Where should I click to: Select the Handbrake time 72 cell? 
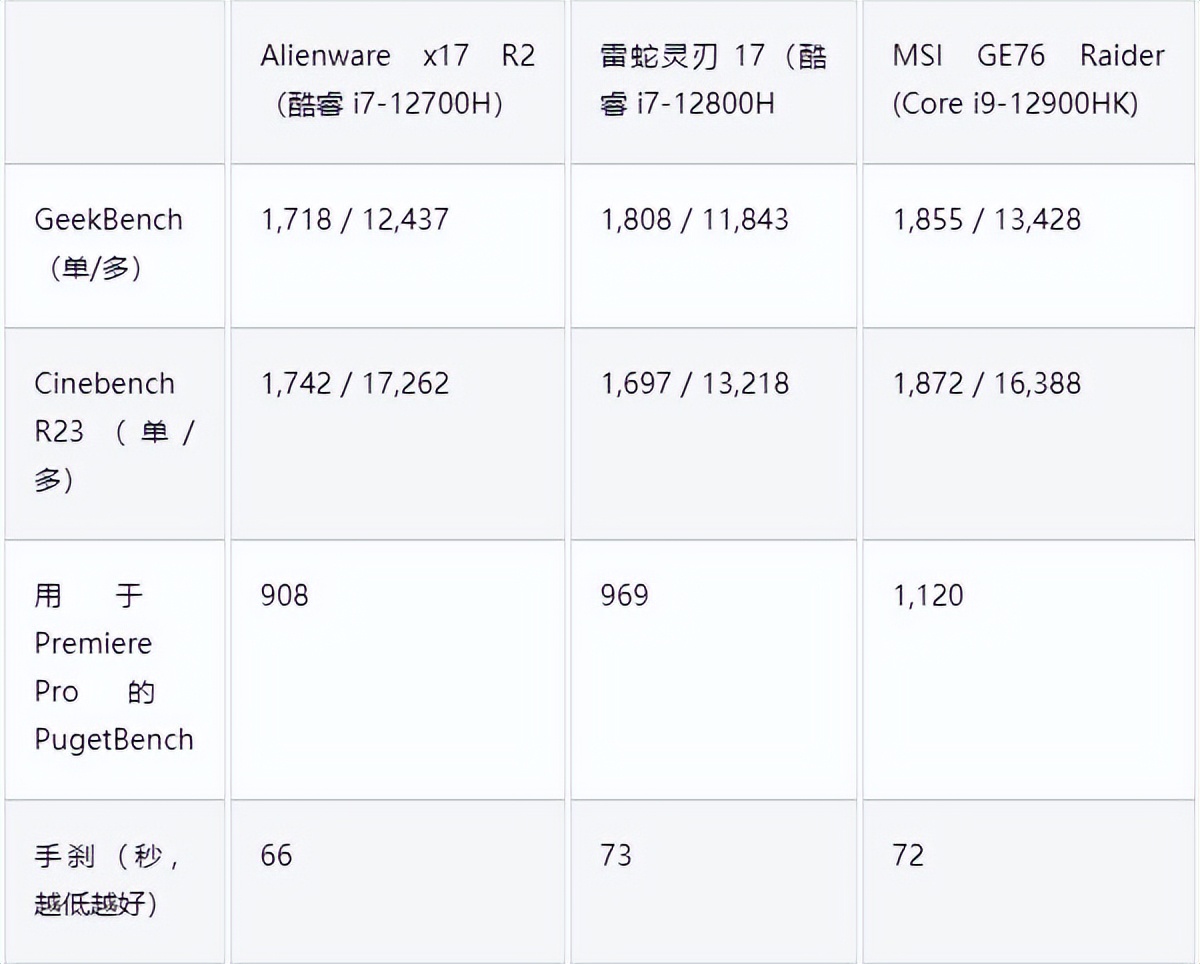coord(909,856)
